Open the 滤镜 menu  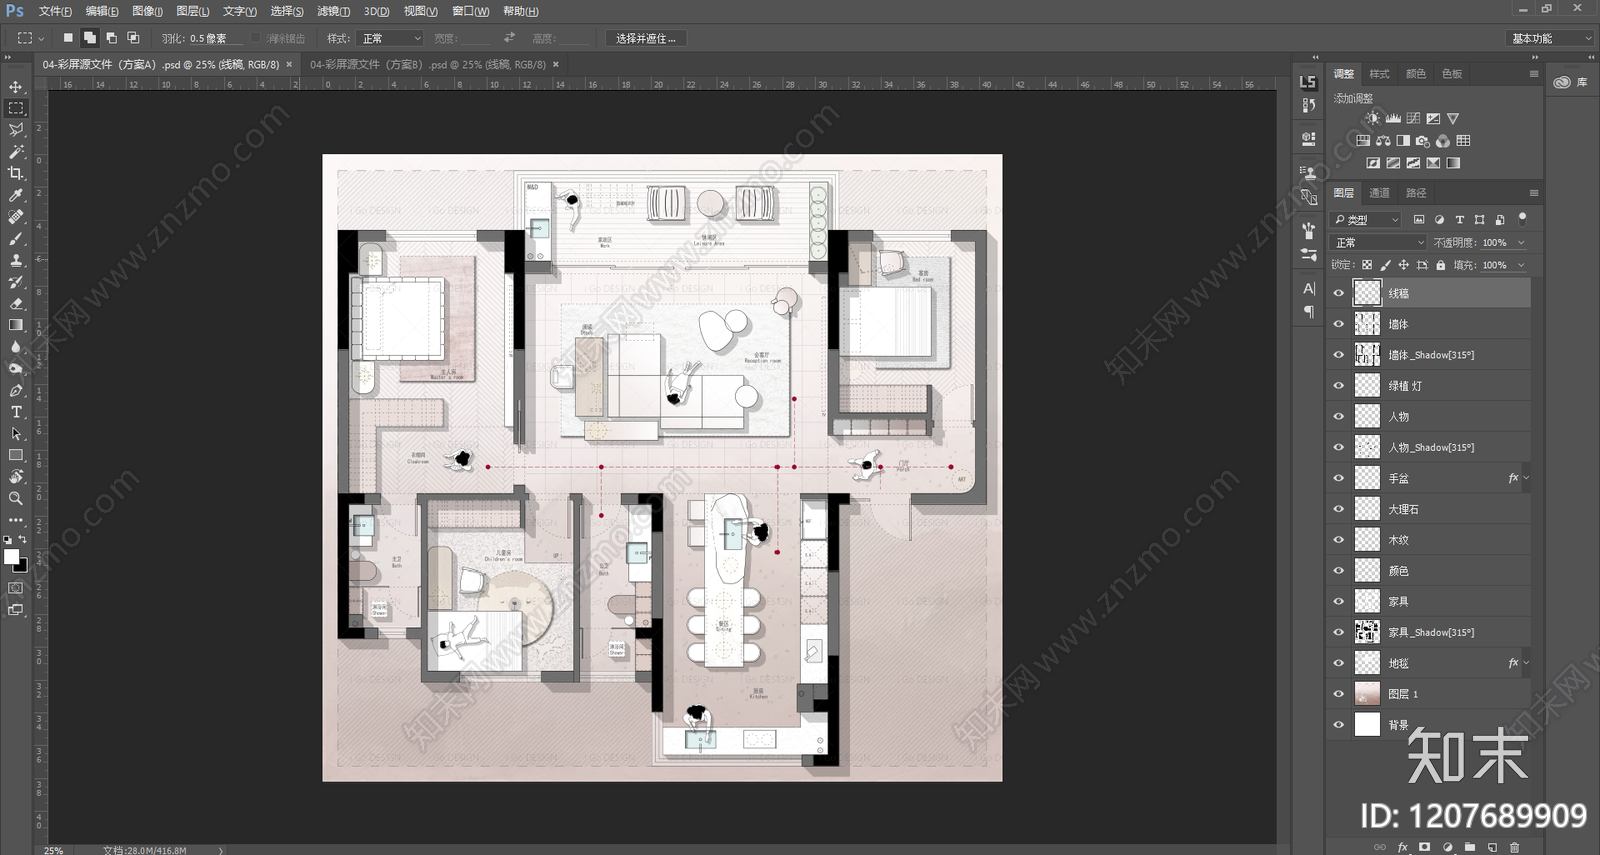(333, 11)
